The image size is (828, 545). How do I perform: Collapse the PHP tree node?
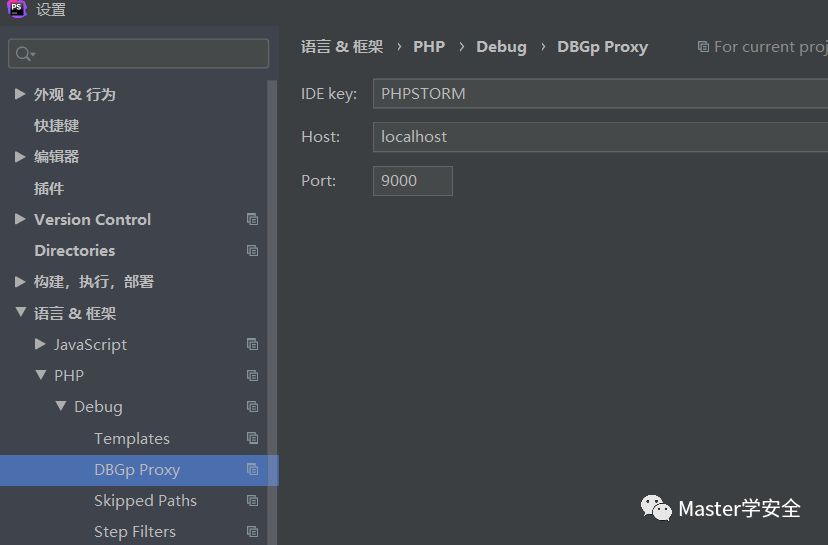41,375
